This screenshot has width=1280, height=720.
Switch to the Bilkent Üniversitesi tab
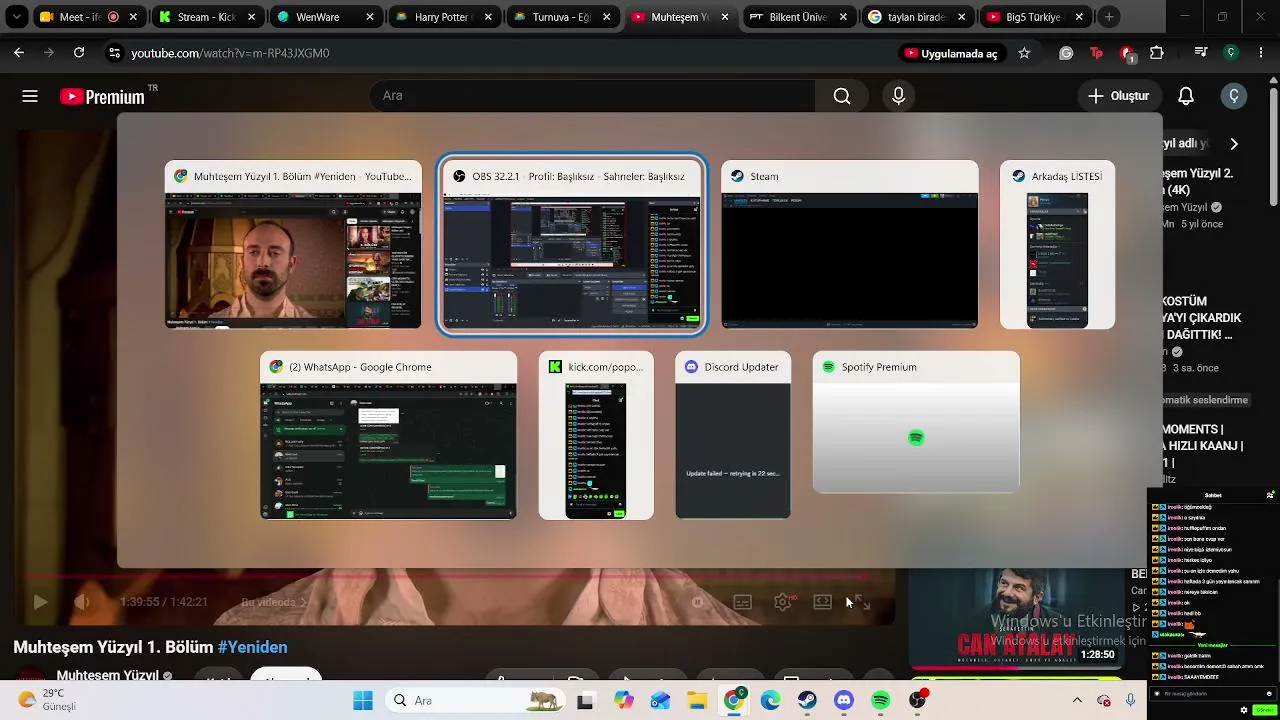[798, 17]
